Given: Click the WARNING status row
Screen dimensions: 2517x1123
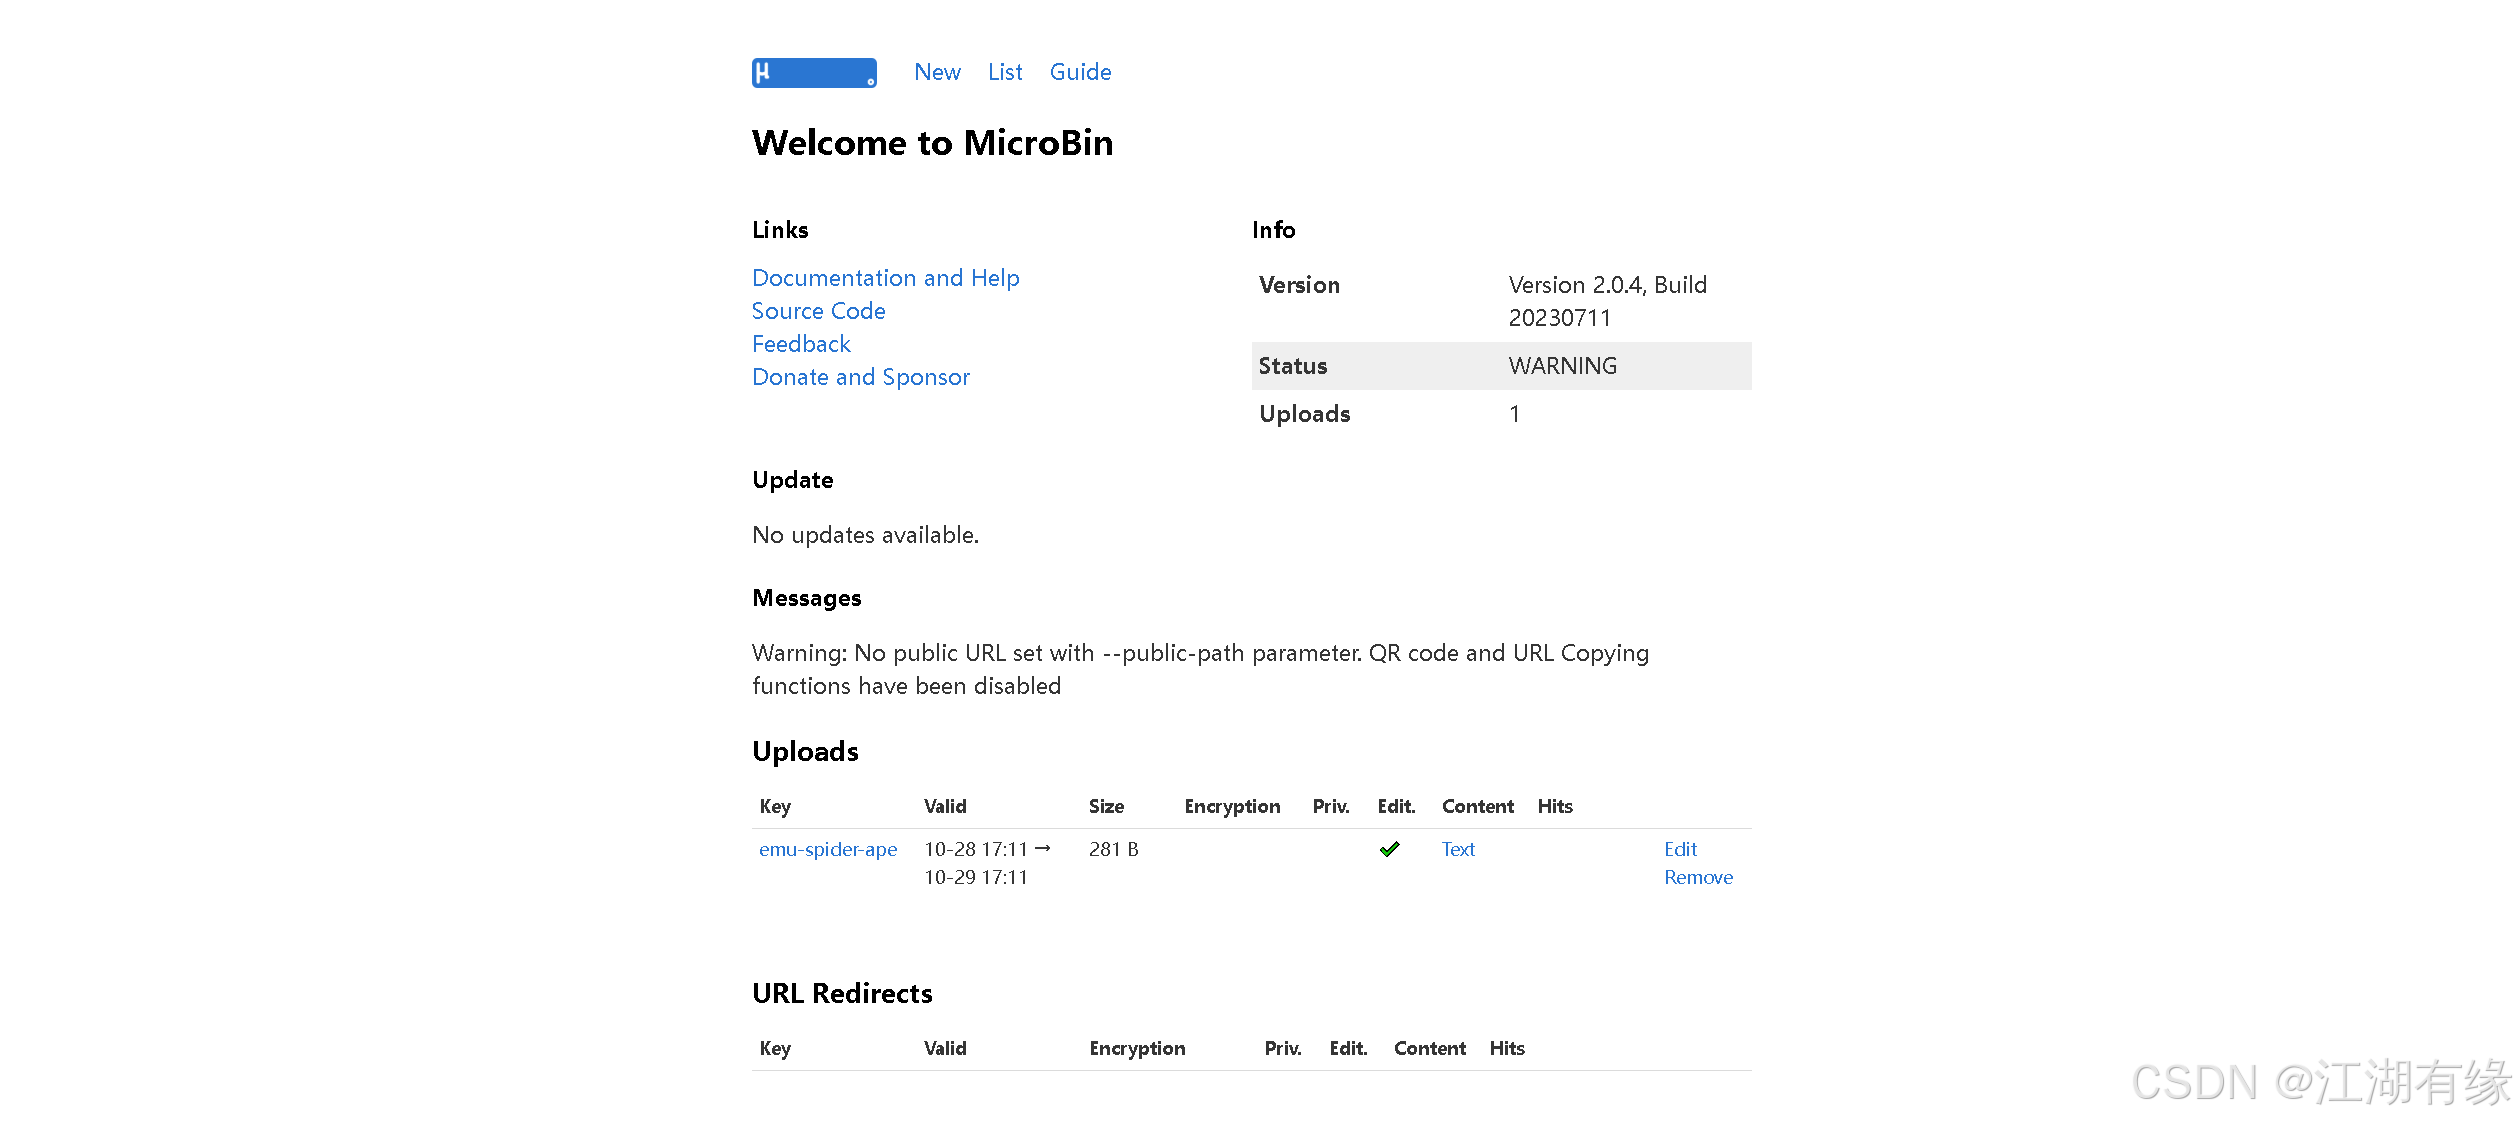Looking at the screenshot, I should point(1561,366).
